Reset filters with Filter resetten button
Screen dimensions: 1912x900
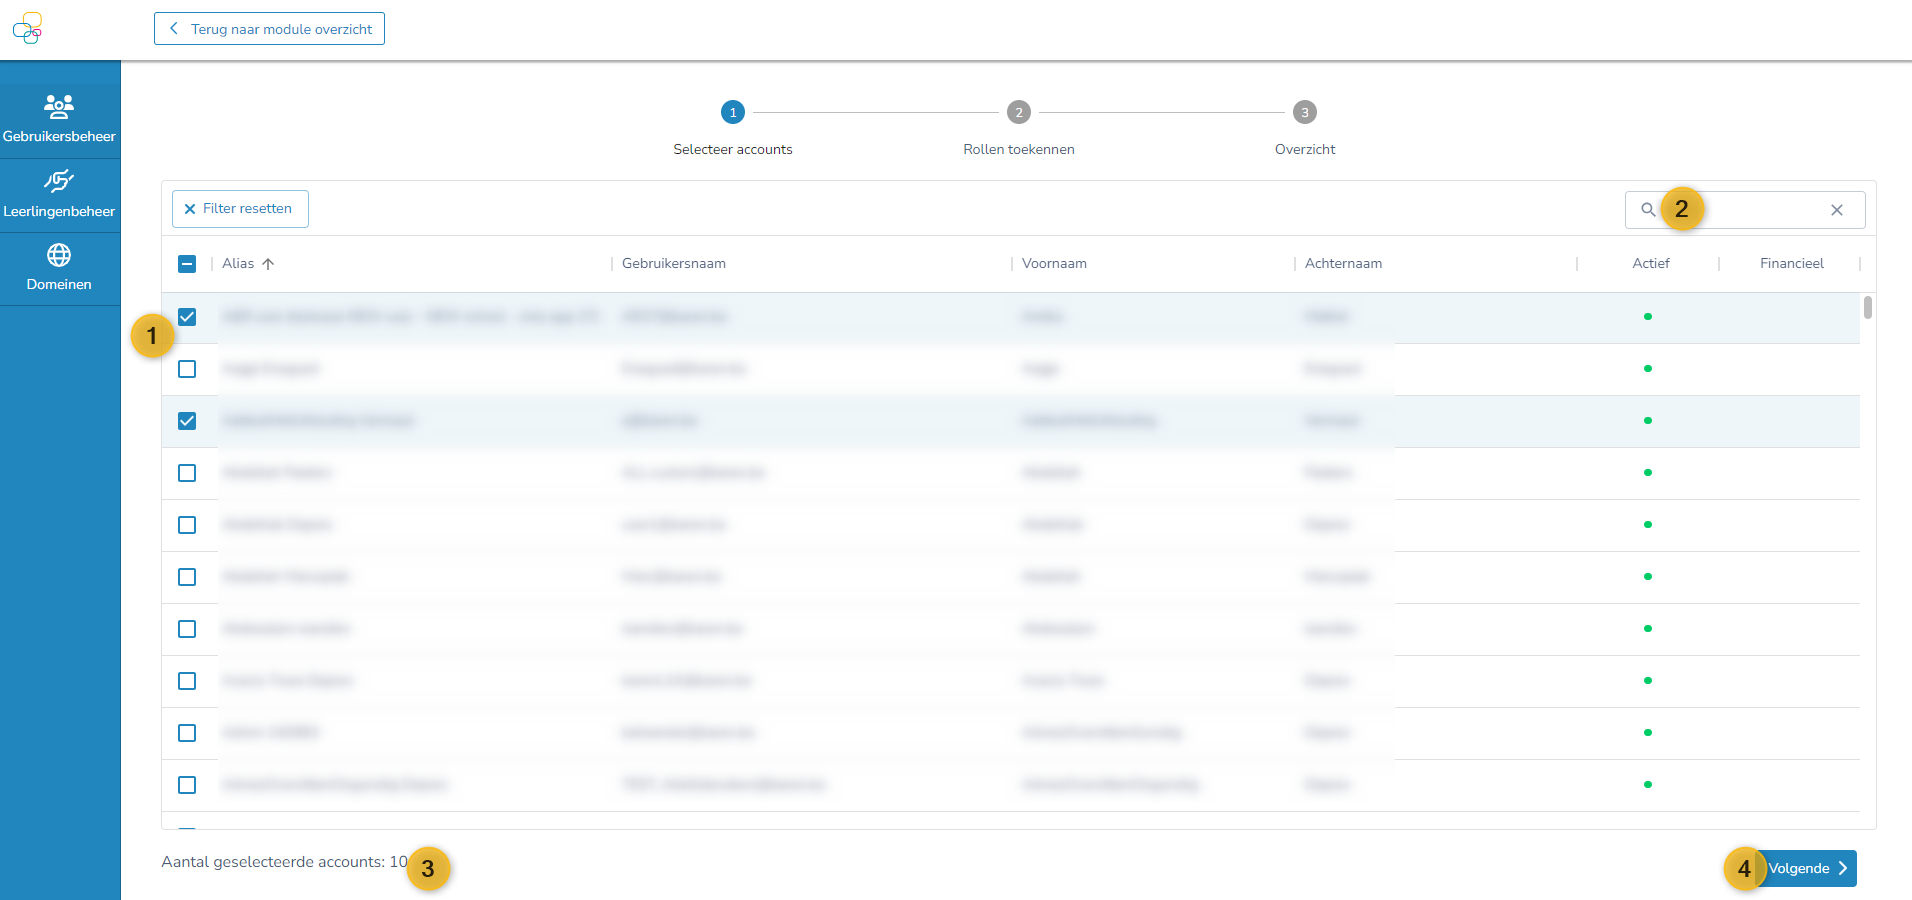pos(240,209)
